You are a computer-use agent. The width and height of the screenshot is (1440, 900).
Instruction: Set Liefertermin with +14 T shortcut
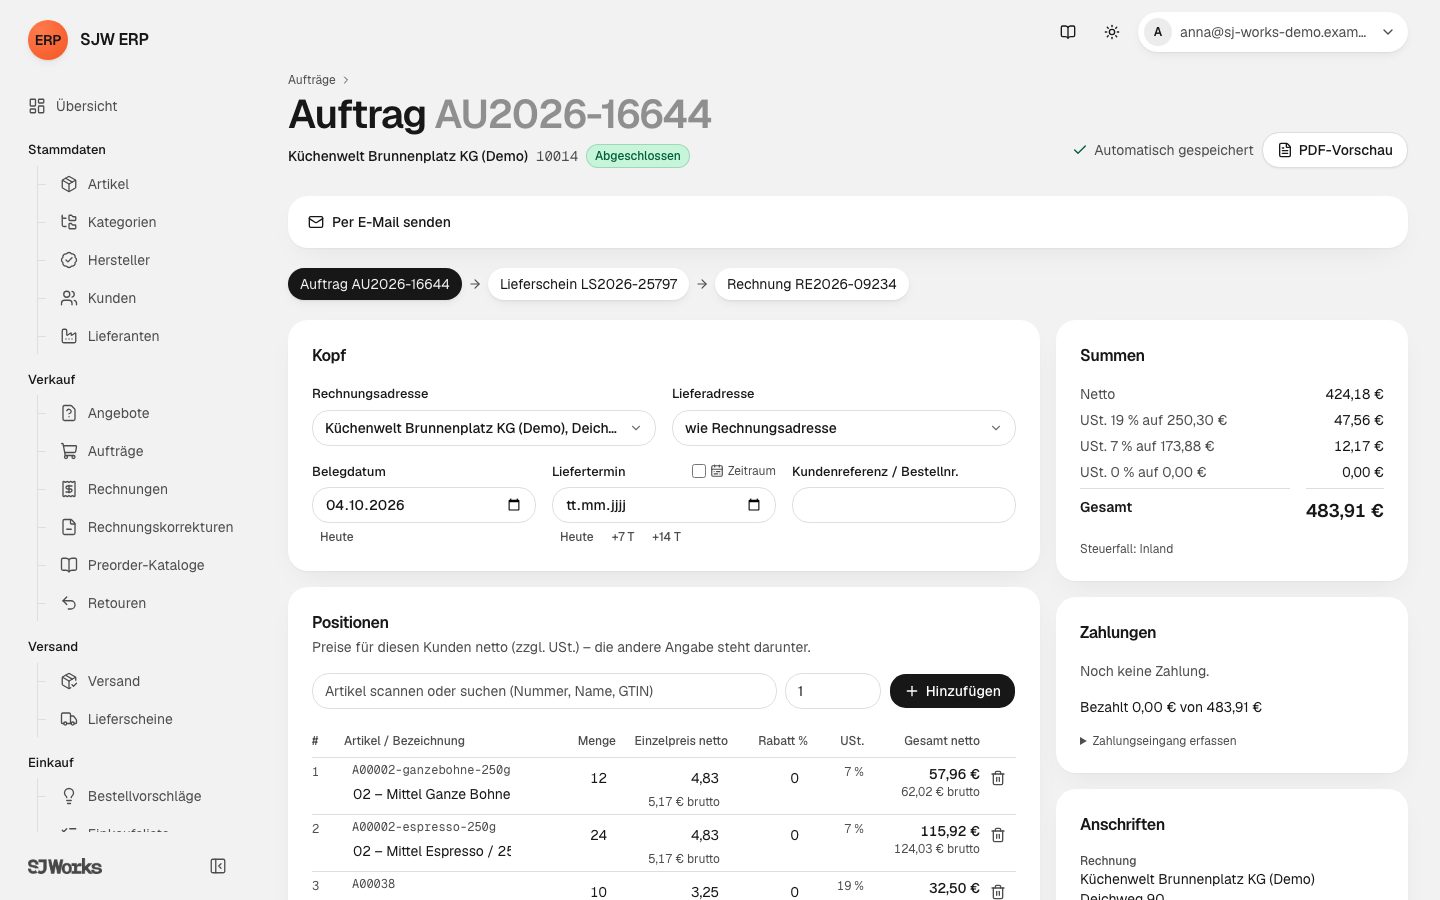click(666, 537)
